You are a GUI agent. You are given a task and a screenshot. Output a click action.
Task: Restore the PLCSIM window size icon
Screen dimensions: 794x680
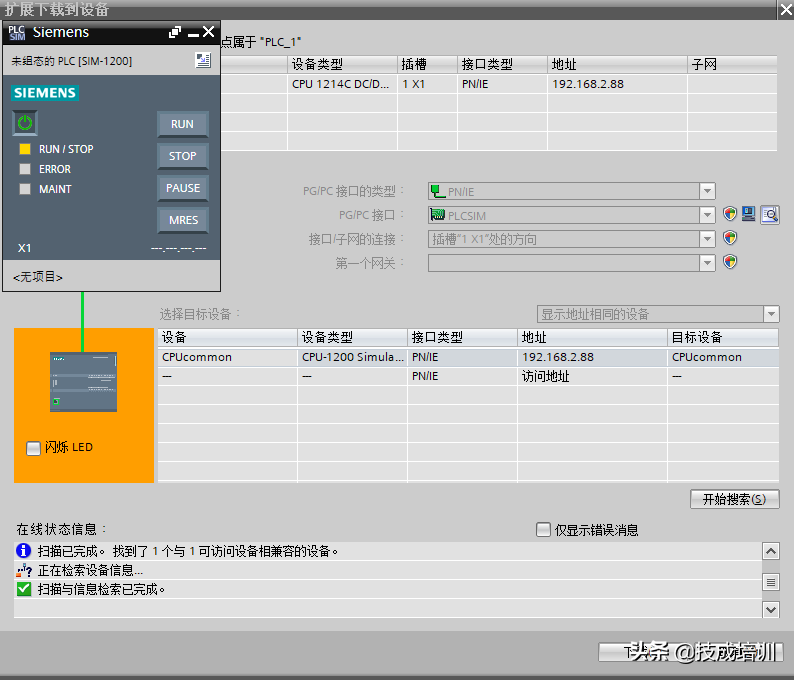pos(175,32)
